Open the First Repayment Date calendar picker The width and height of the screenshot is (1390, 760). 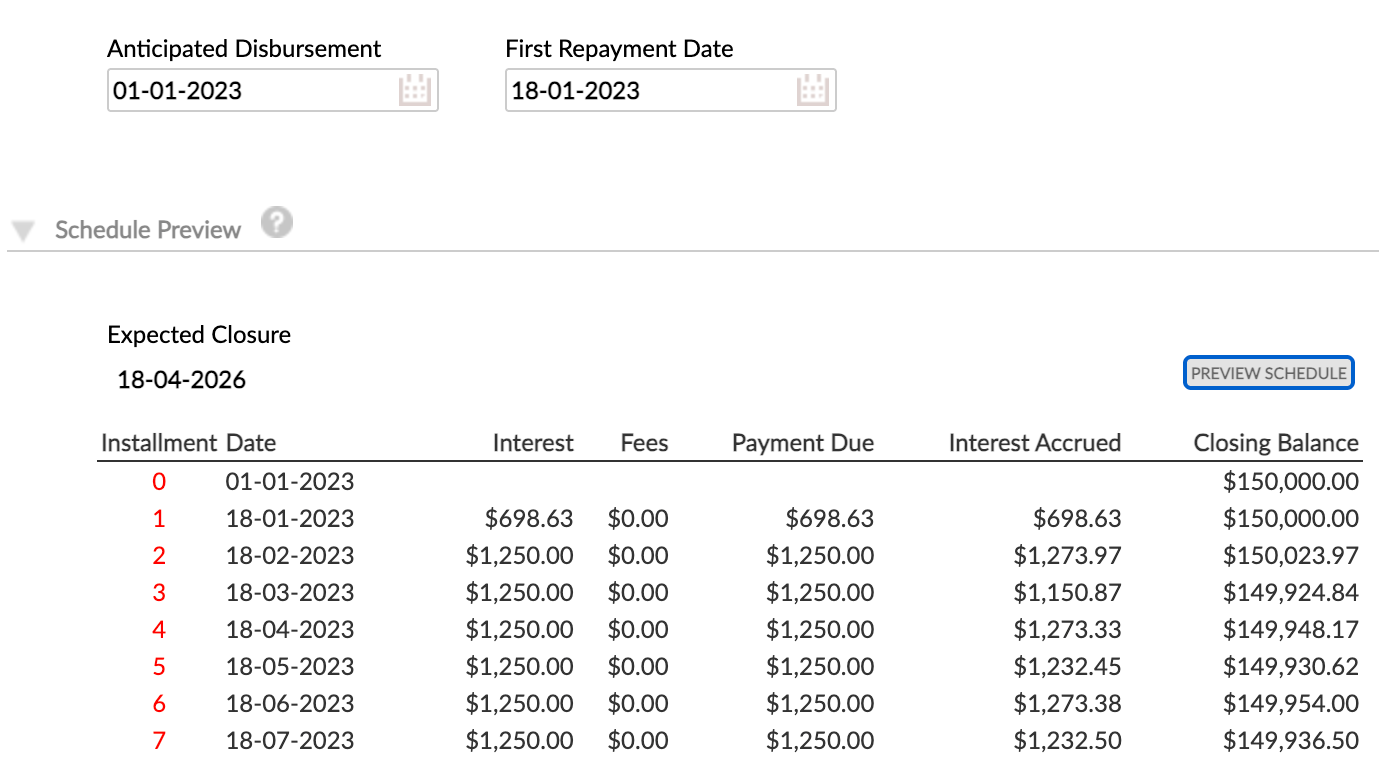point(812,91)
